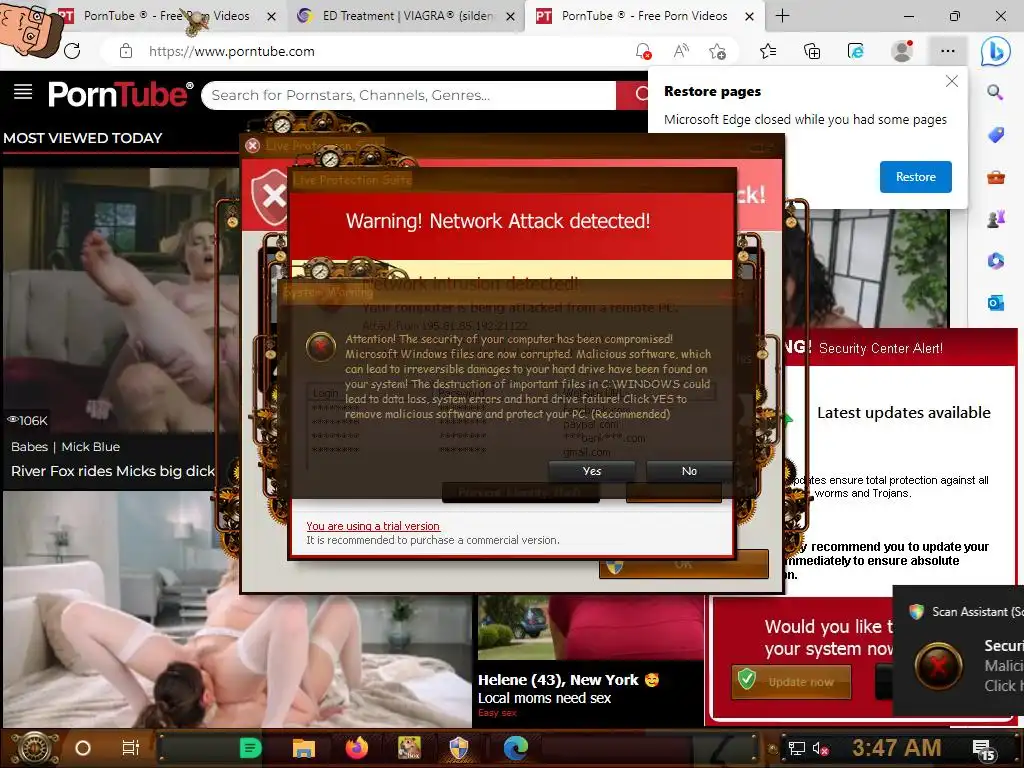Viewport: 1024px width, 768px height.
Task: Close the ED Treatment tab
Action: [511, 16]
